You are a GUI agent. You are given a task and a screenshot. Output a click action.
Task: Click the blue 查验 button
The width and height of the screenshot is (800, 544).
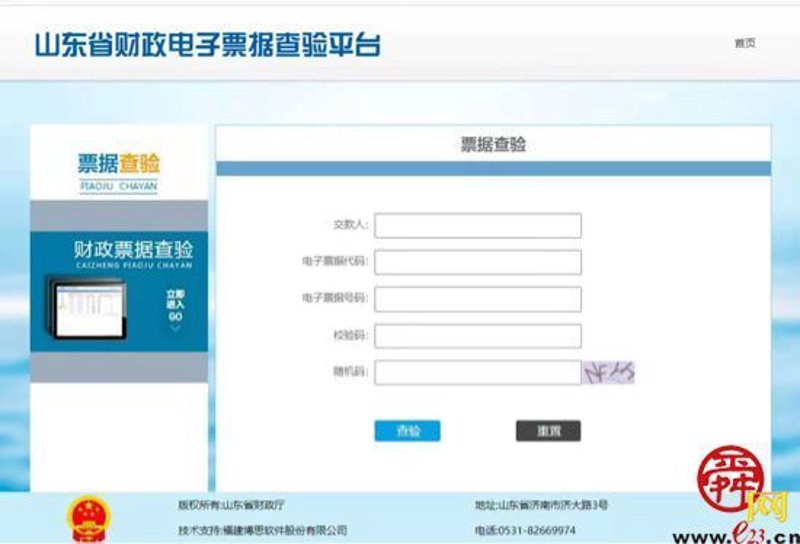click(407, 431)
